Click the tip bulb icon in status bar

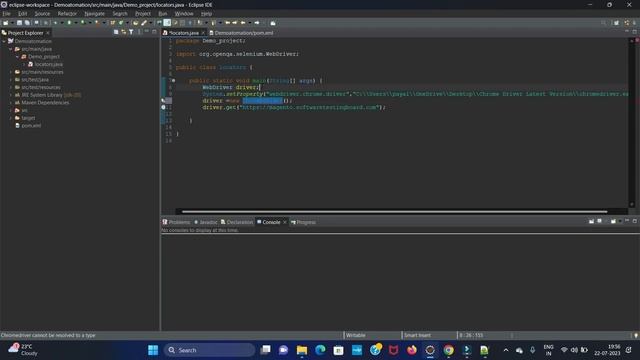(x=636, y=336)
